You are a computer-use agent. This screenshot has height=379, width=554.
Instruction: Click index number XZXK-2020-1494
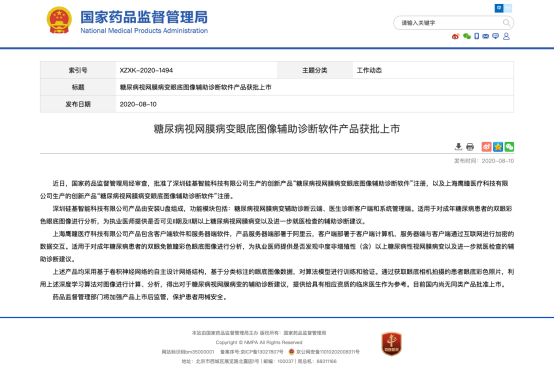tap(146, 70)
